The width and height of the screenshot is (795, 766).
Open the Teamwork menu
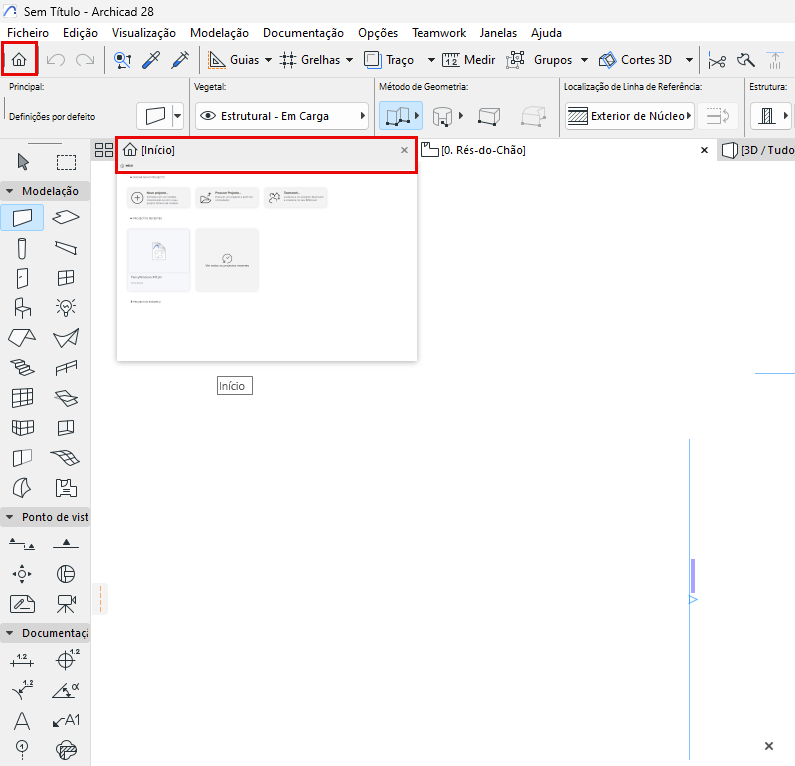tap(439, 33)
